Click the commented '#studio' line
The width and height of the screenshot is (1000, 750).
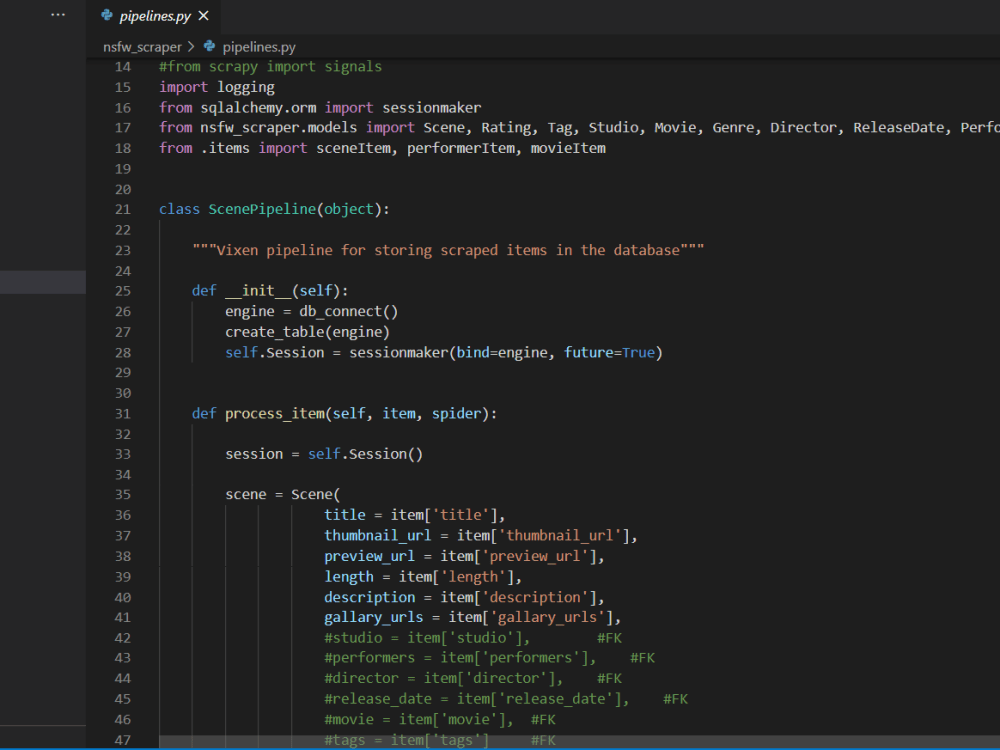coord(473,638)
